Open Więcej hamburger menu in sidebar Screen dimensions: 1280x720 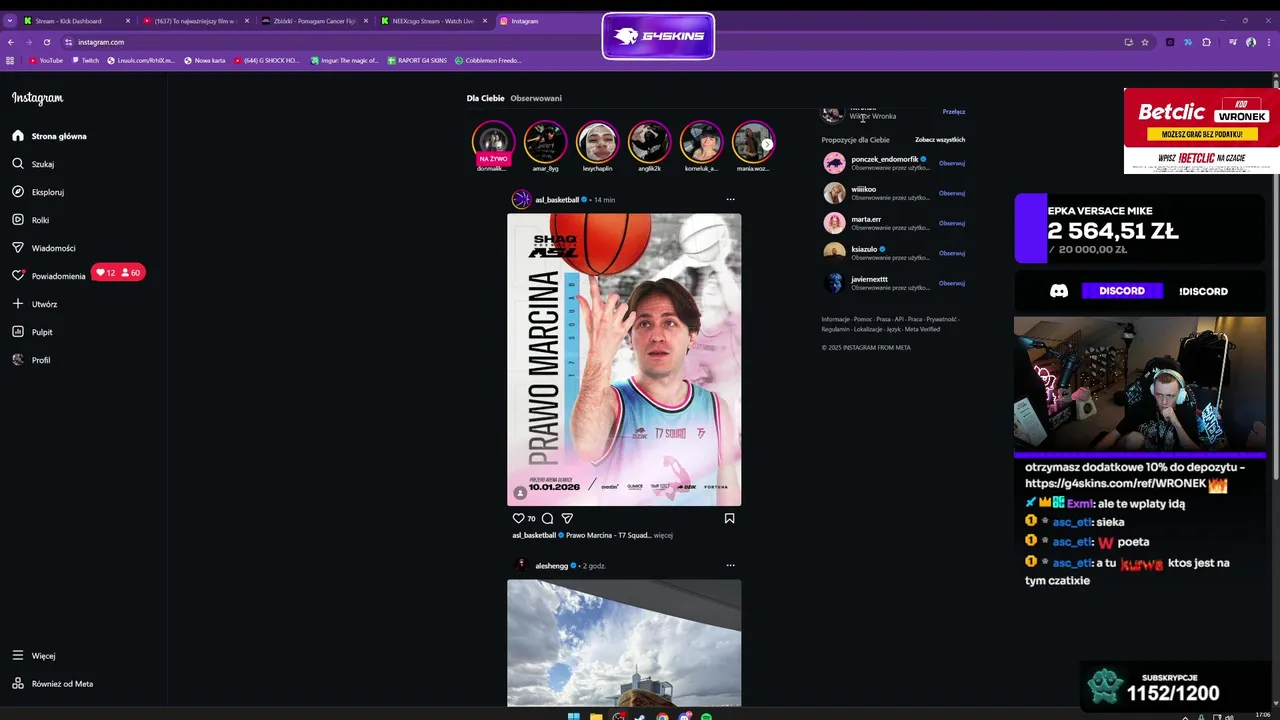(18, 656)
